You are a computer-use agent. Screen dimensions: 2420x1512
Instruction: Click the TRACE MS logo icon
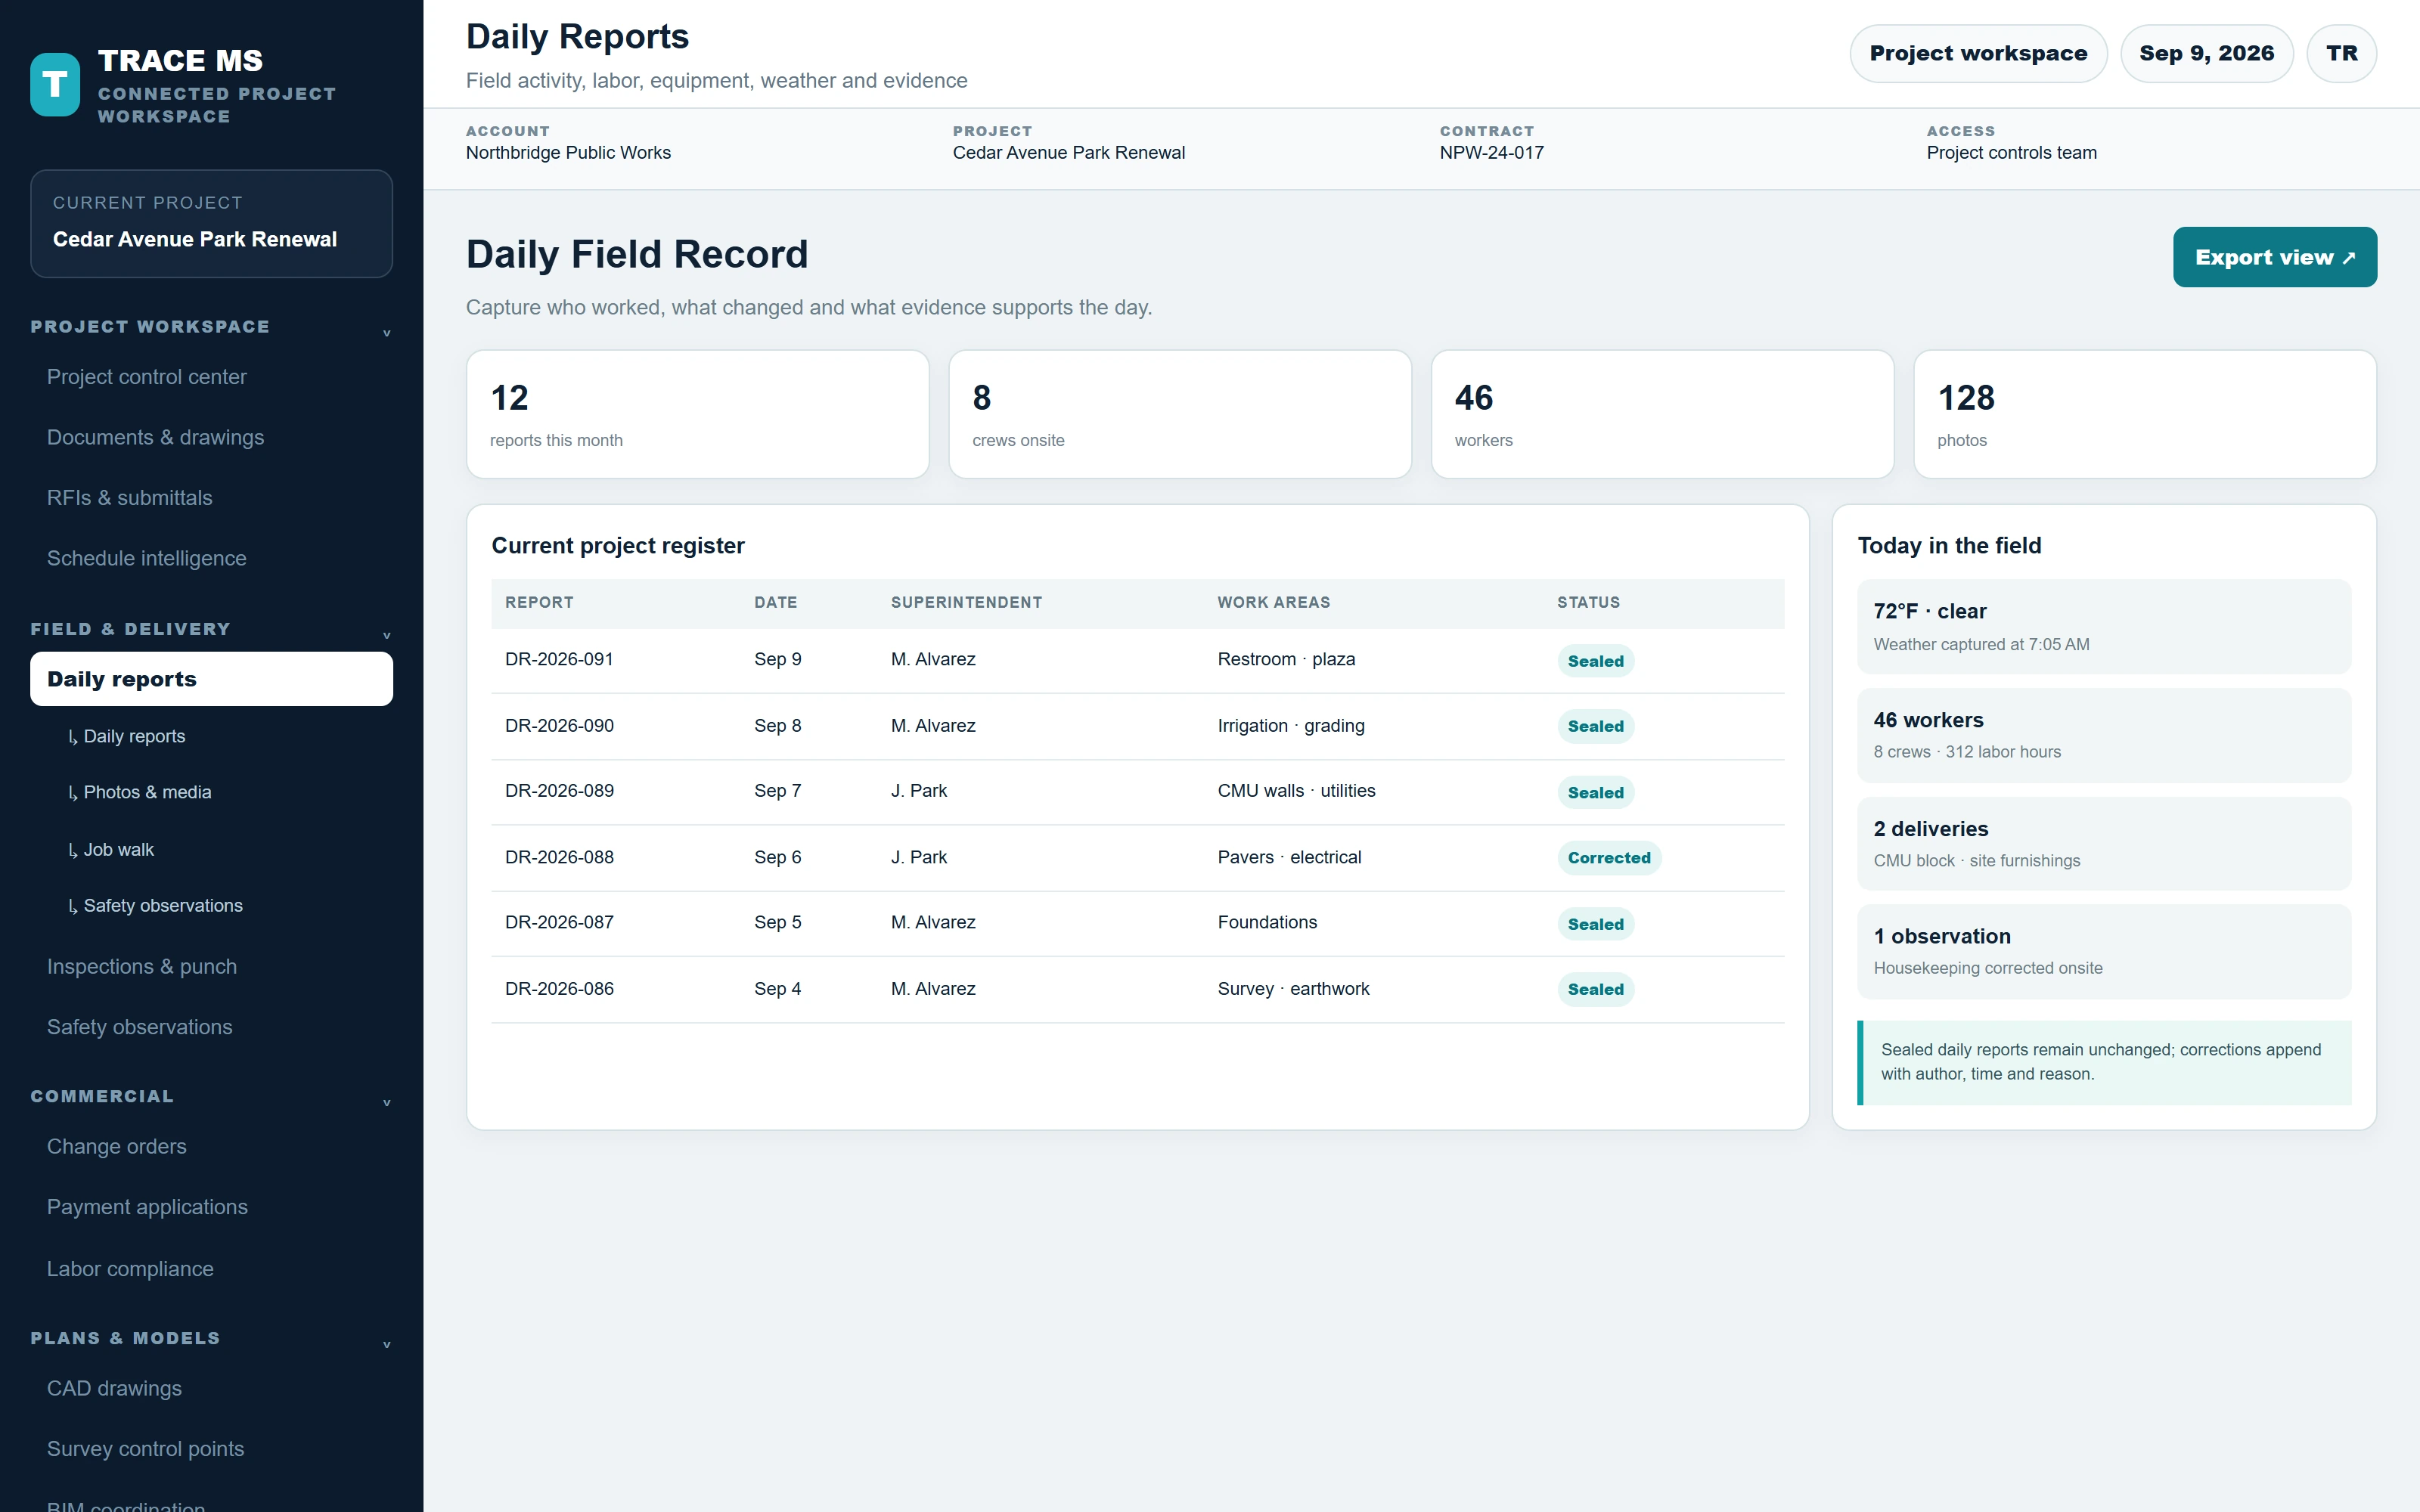tap(55, 85)
